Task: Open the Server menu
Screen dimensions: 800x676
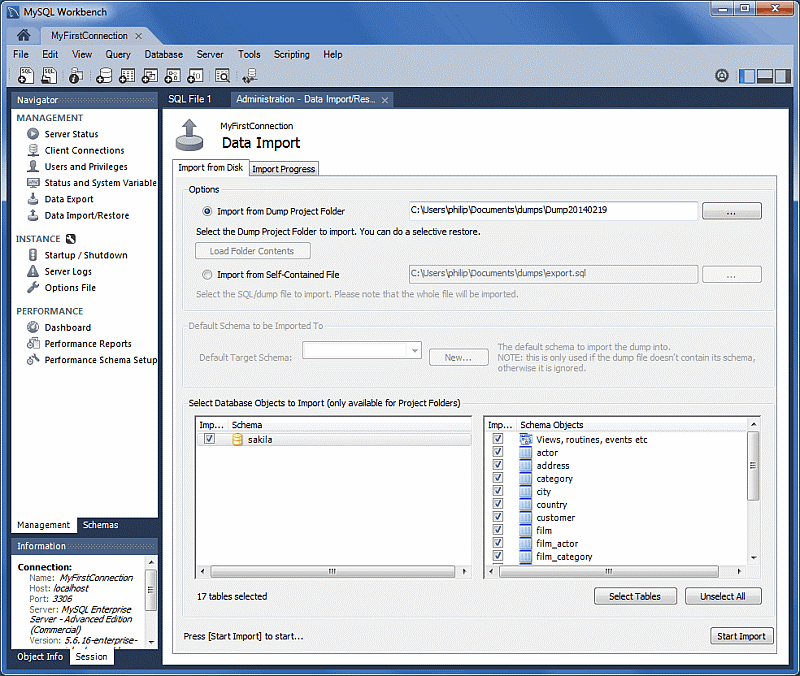Action: tap(210, 54)
